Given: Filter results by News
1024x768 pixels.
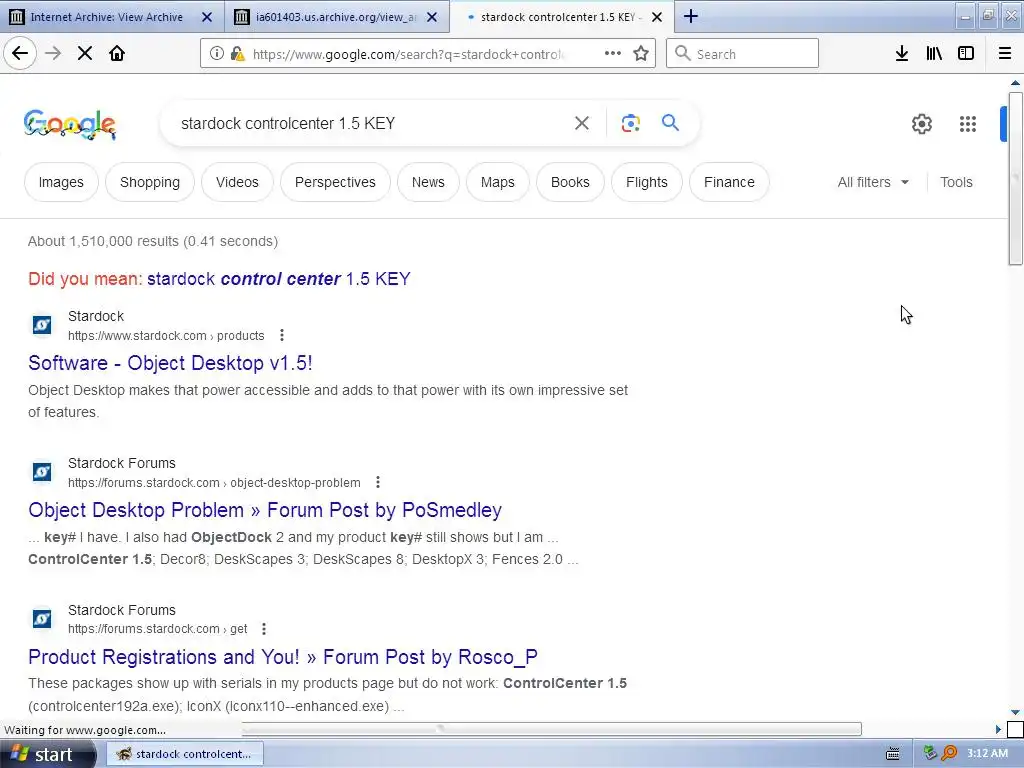Looking at the screenshot, I should click(428, 182).
